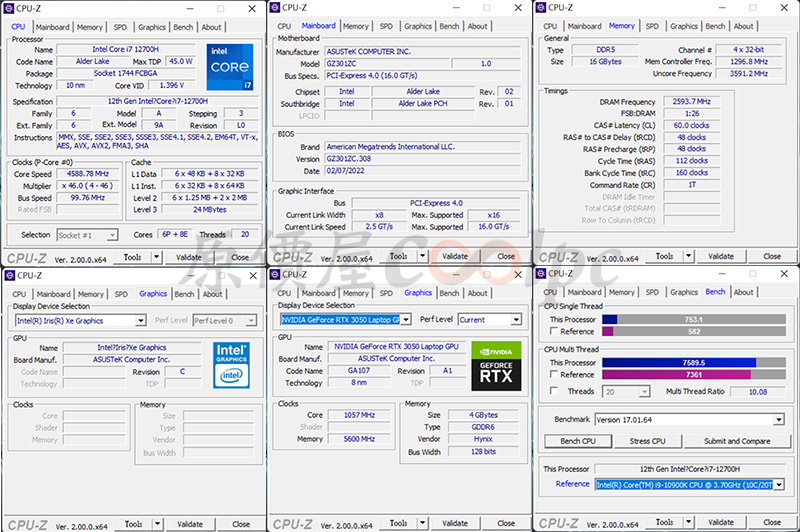Click CPU-Z app icon in Mainboard window title
Viewport: 800px width, 532px height.
275,7
